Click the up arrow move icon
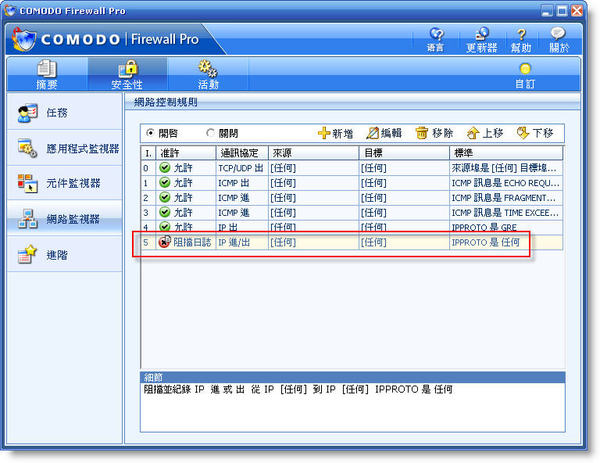The height and width of the screenshot is (463, 600). click(473, 133)
